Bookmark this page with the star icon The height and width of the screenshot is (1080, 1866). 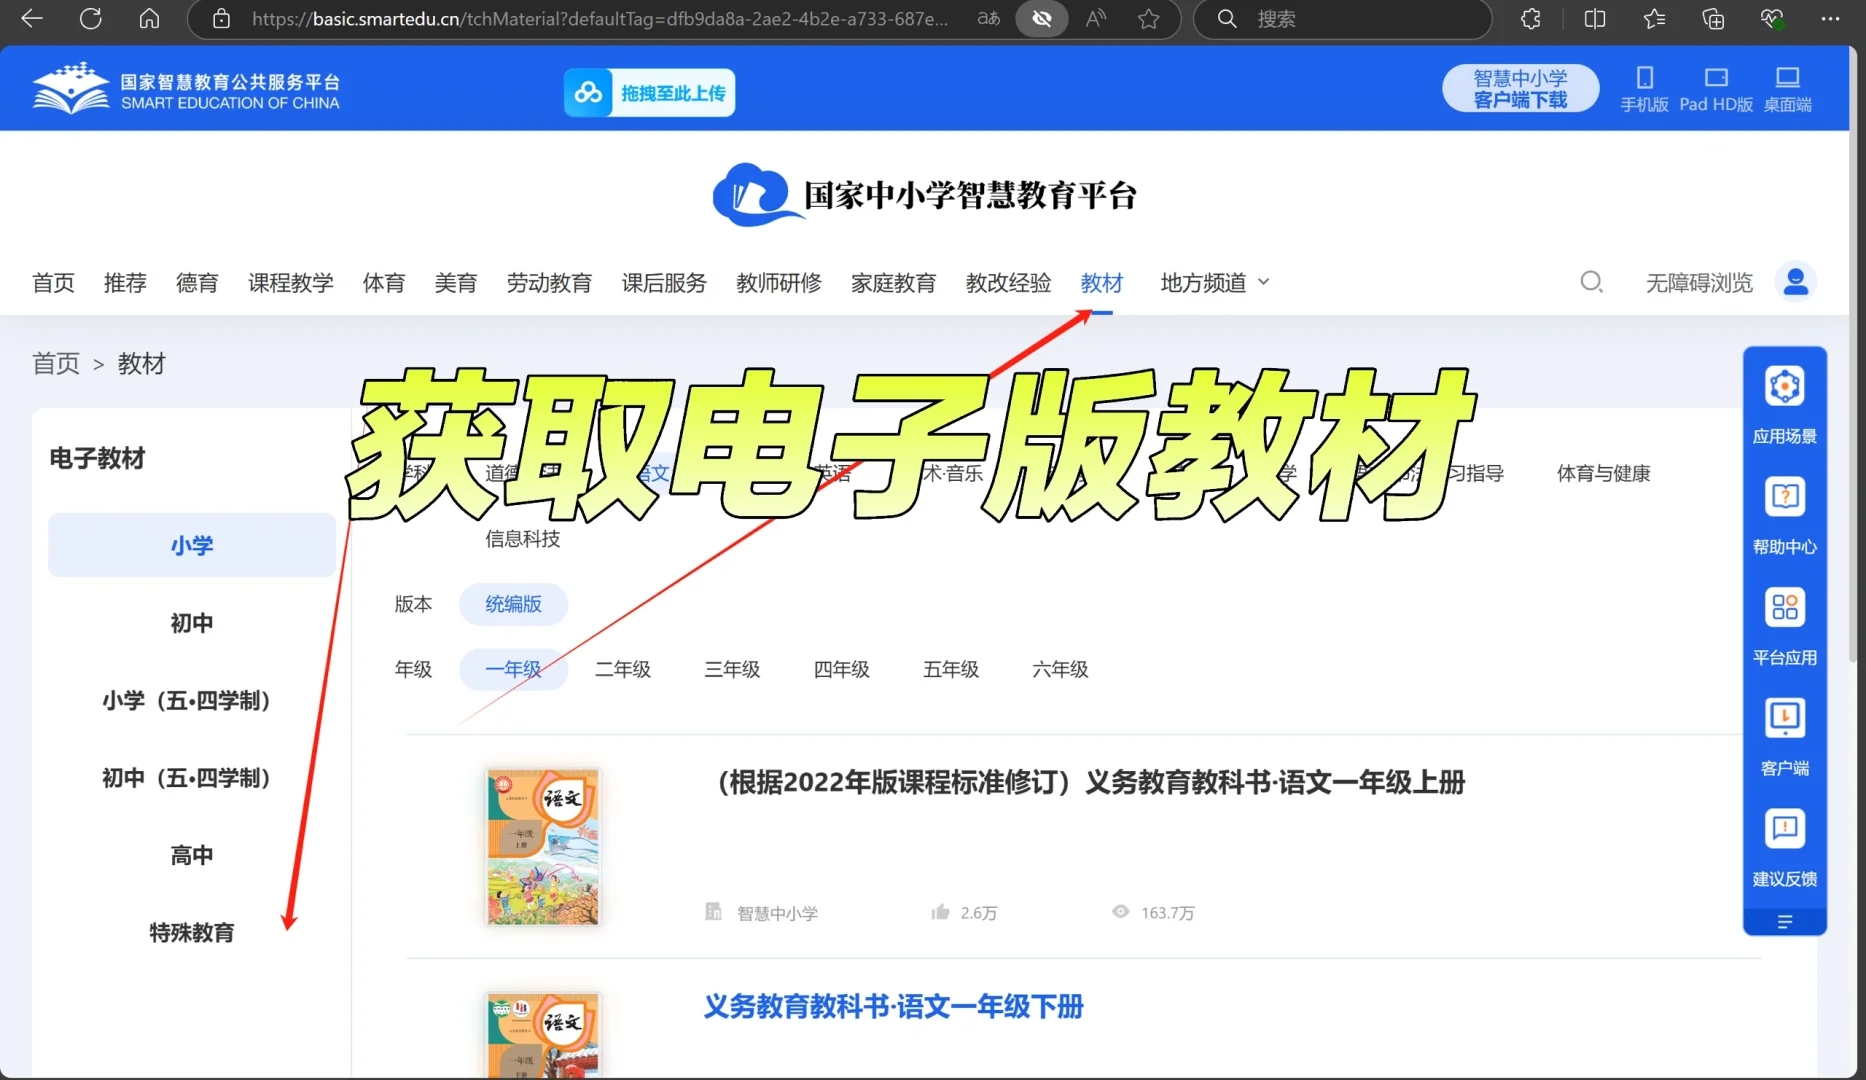[x=1149, y=18]
